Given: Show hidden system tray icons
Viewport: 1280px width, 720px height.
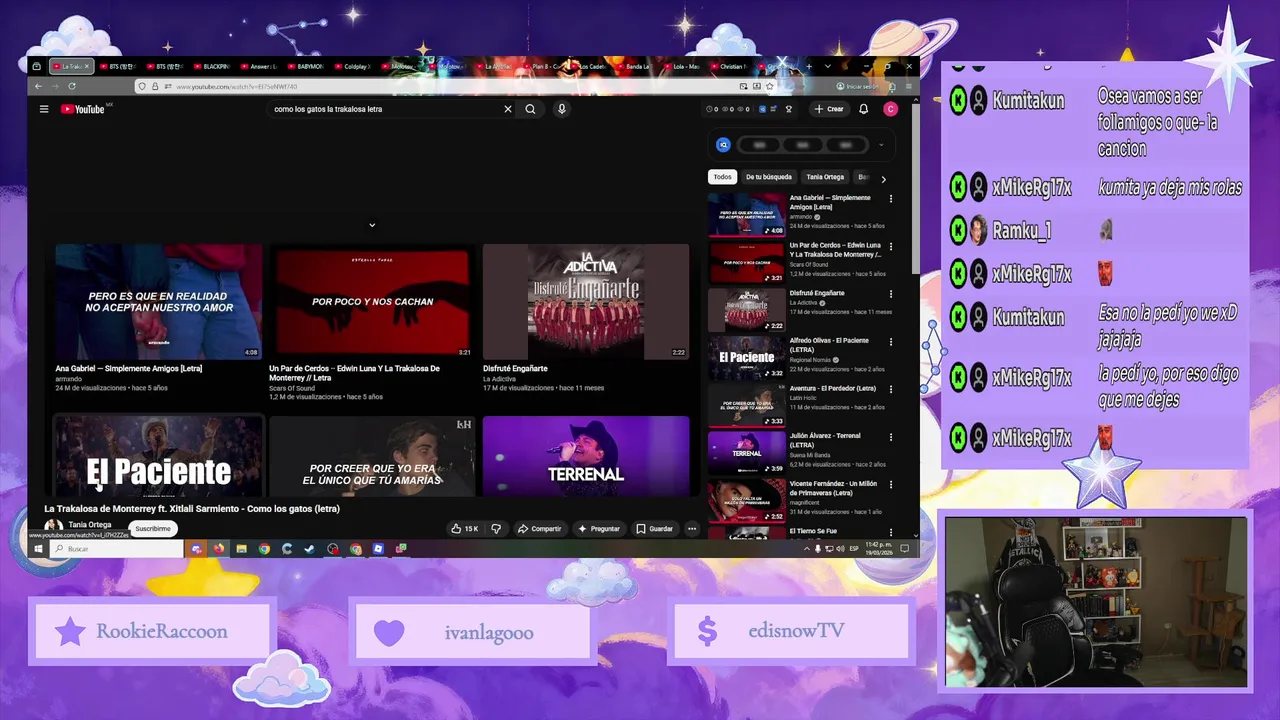Looking at the screenshot, I should pos(807,548).
